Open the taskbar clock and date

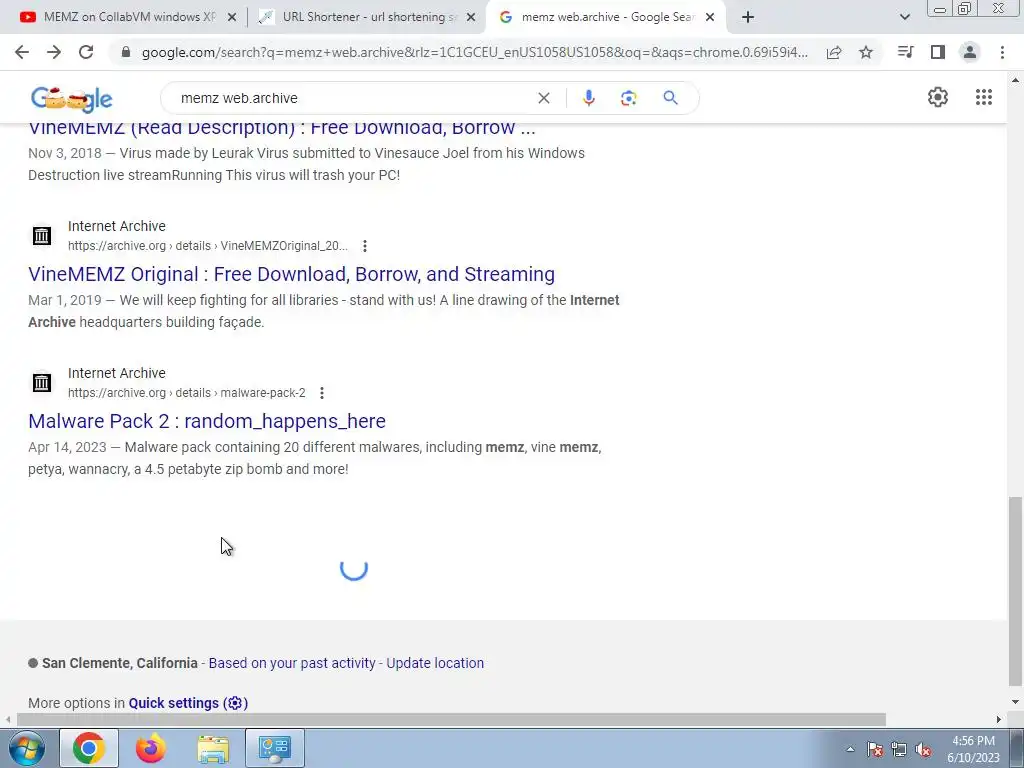(973, 749)
